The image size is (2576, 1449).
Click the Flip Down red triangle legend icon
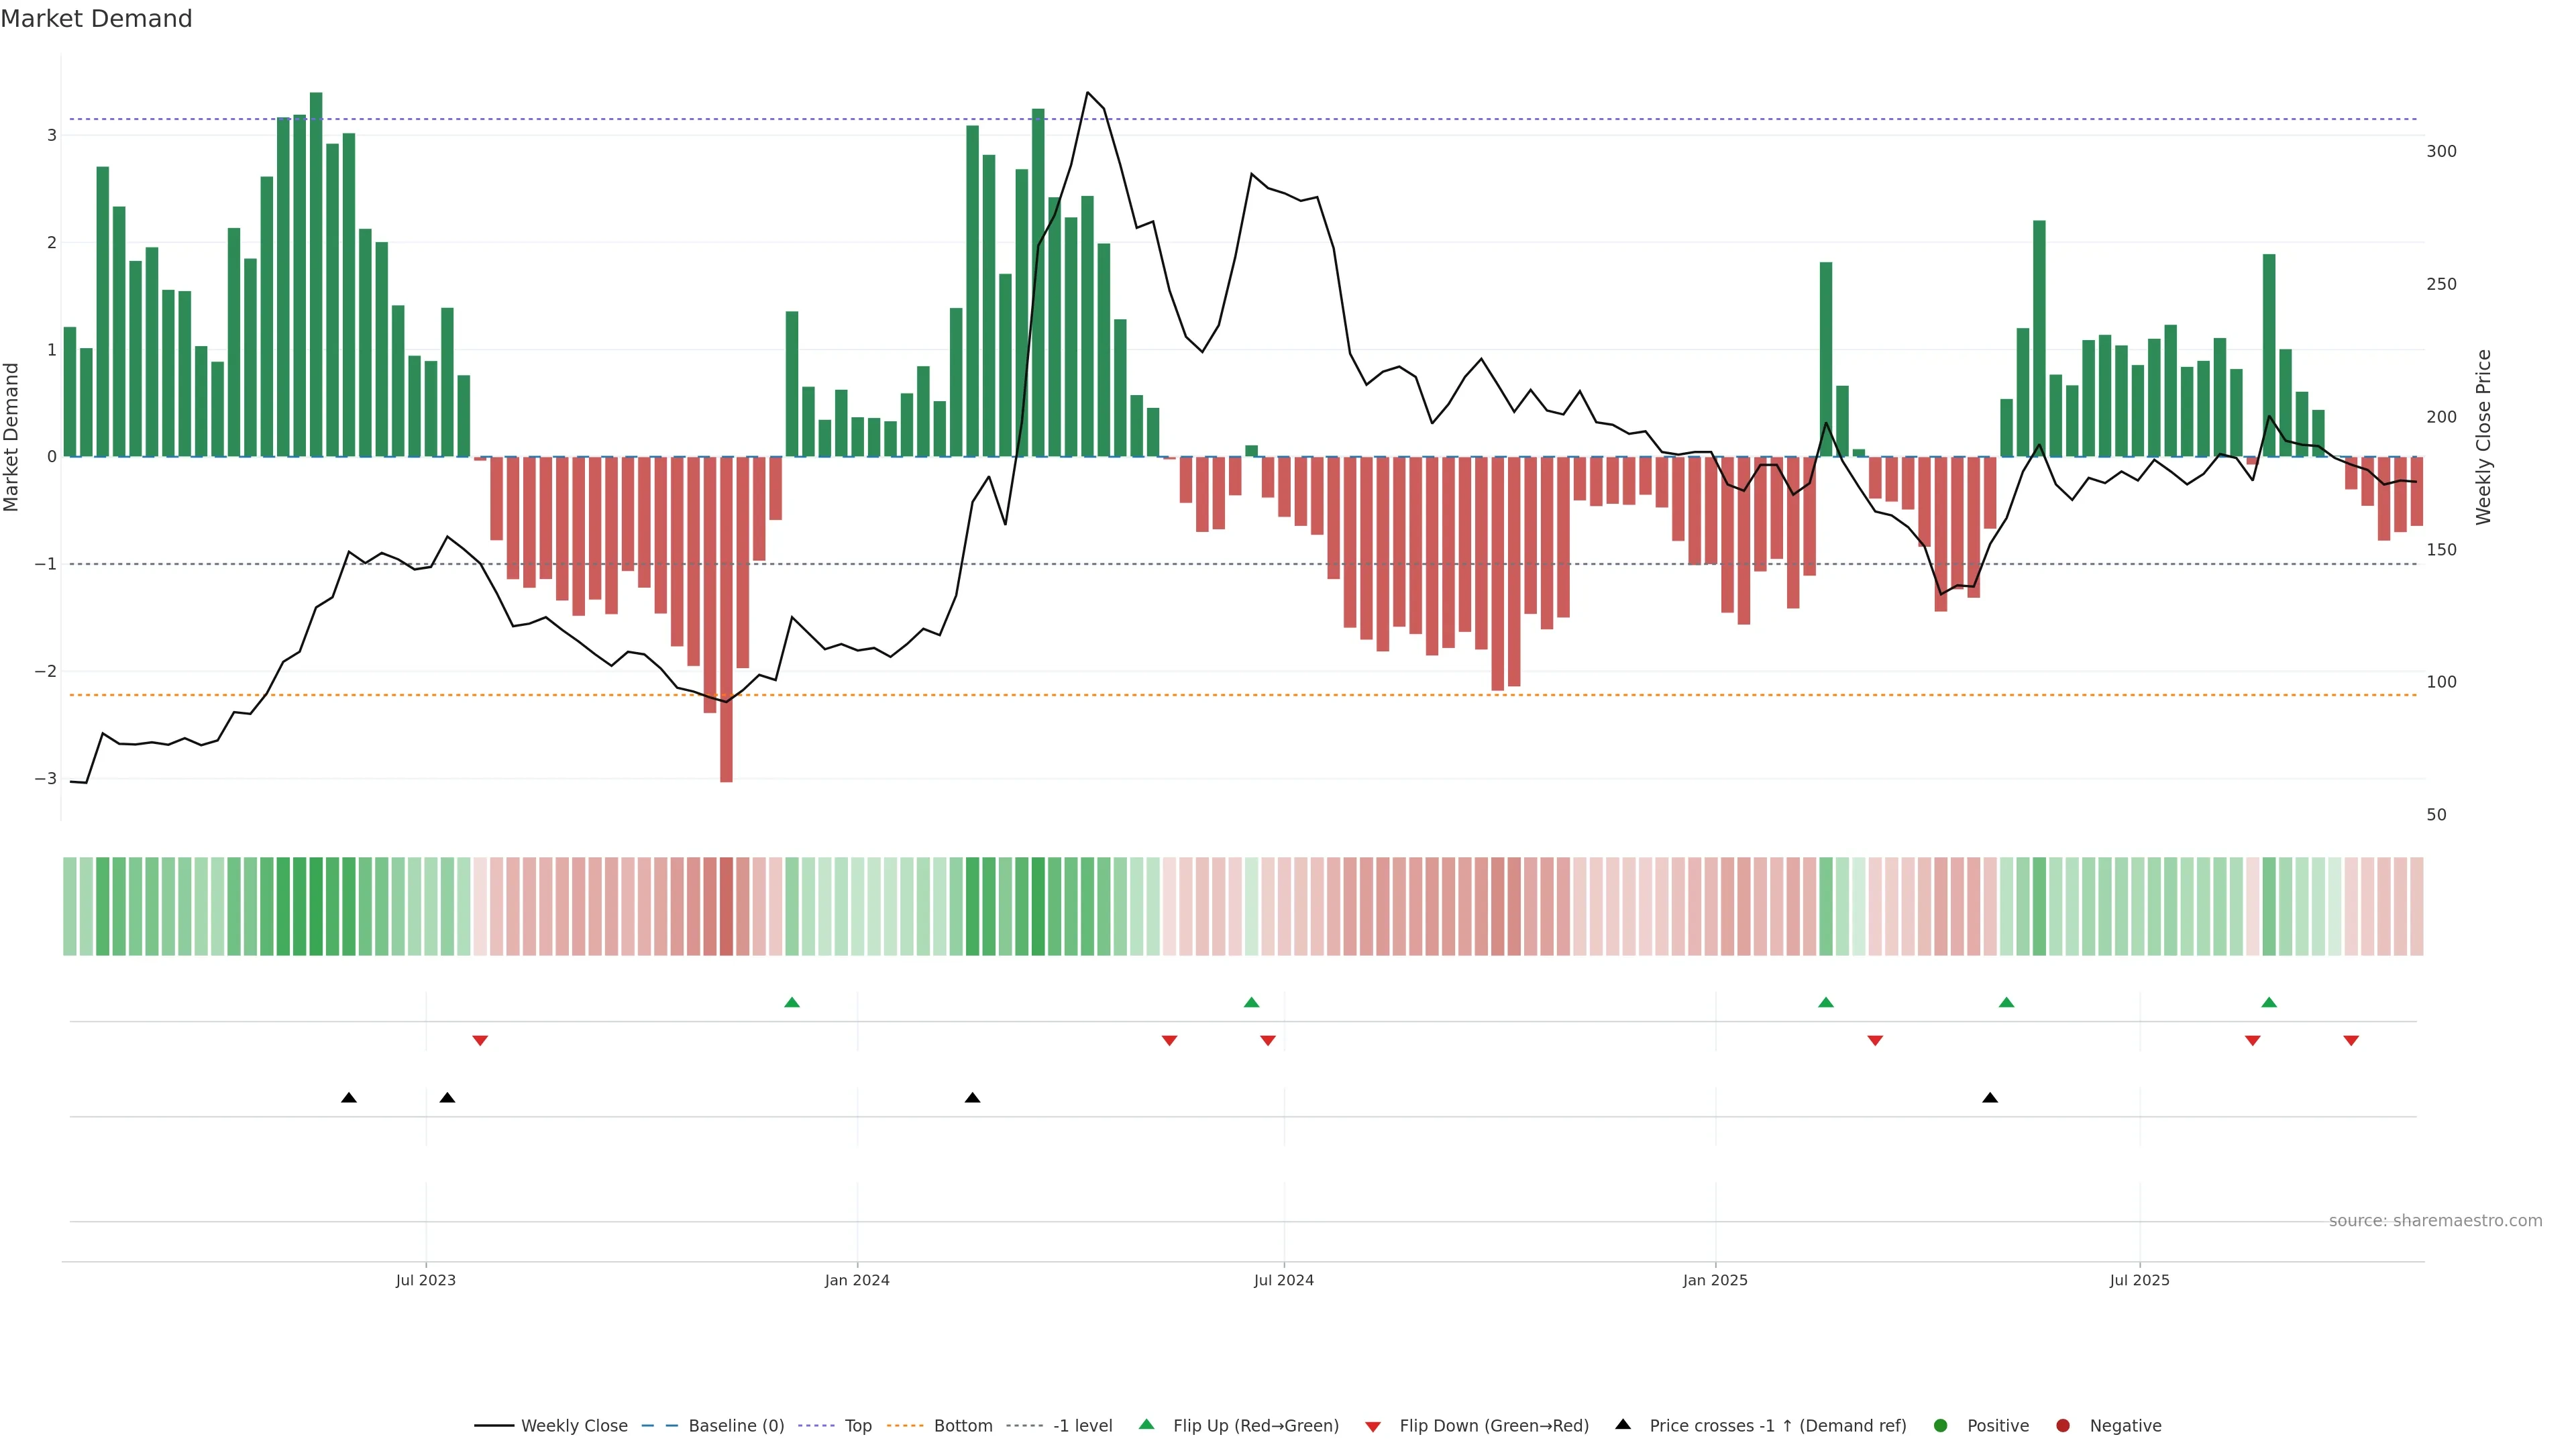pyautogui.click(x=1373, y=1426)
